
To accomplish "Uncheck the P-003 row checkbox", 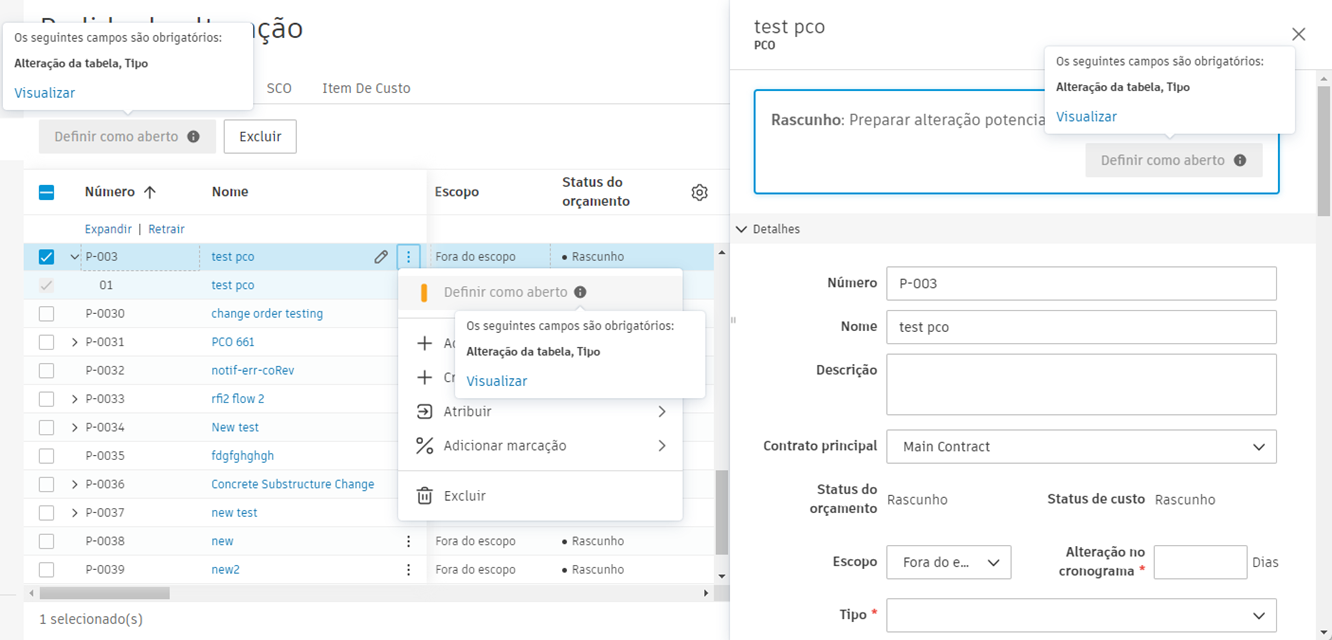I will click(x=46, y=257).
